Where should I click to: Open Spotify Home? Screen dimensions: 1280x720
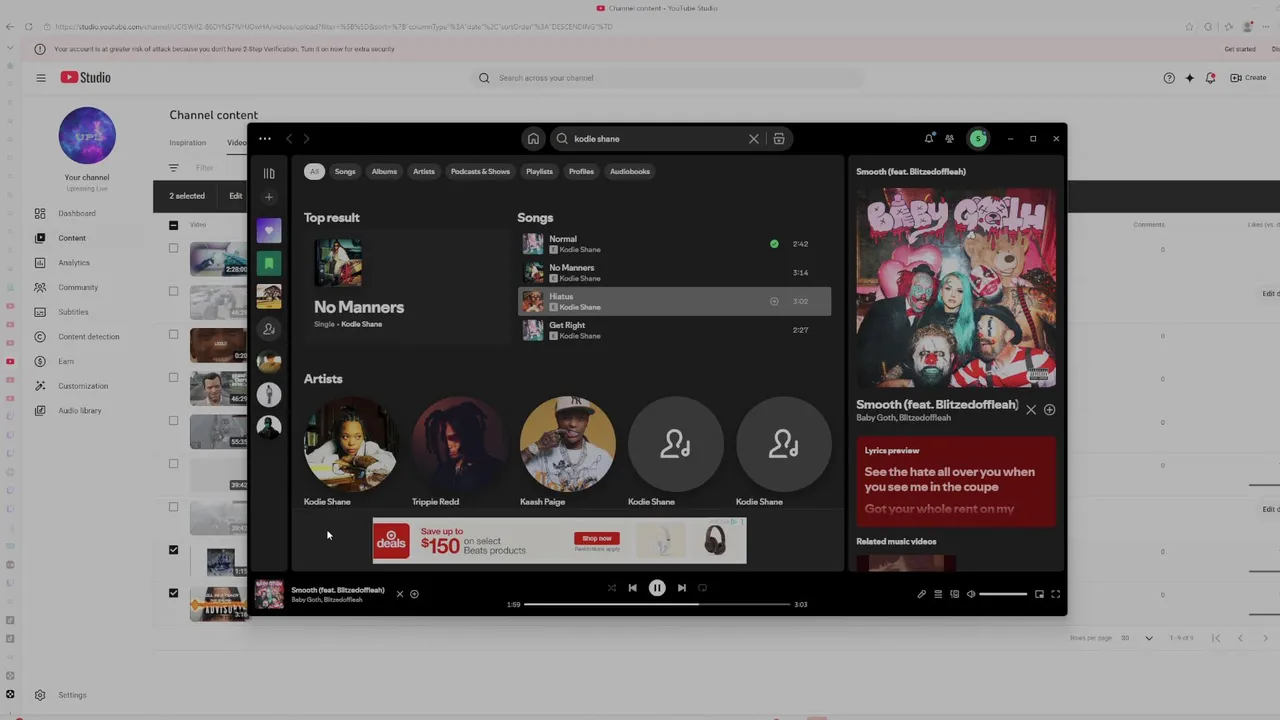pyautogui.click(x=533, y=139)
